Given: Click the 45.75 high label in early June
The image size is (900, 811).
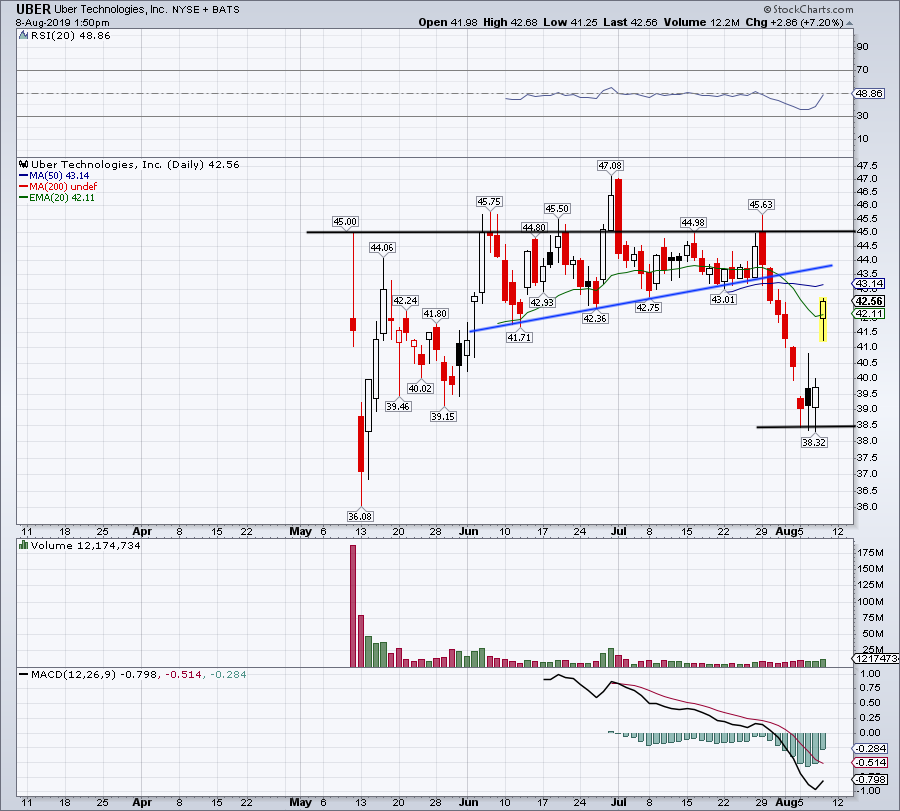Looking at the screenshot, I should [489, 201].
